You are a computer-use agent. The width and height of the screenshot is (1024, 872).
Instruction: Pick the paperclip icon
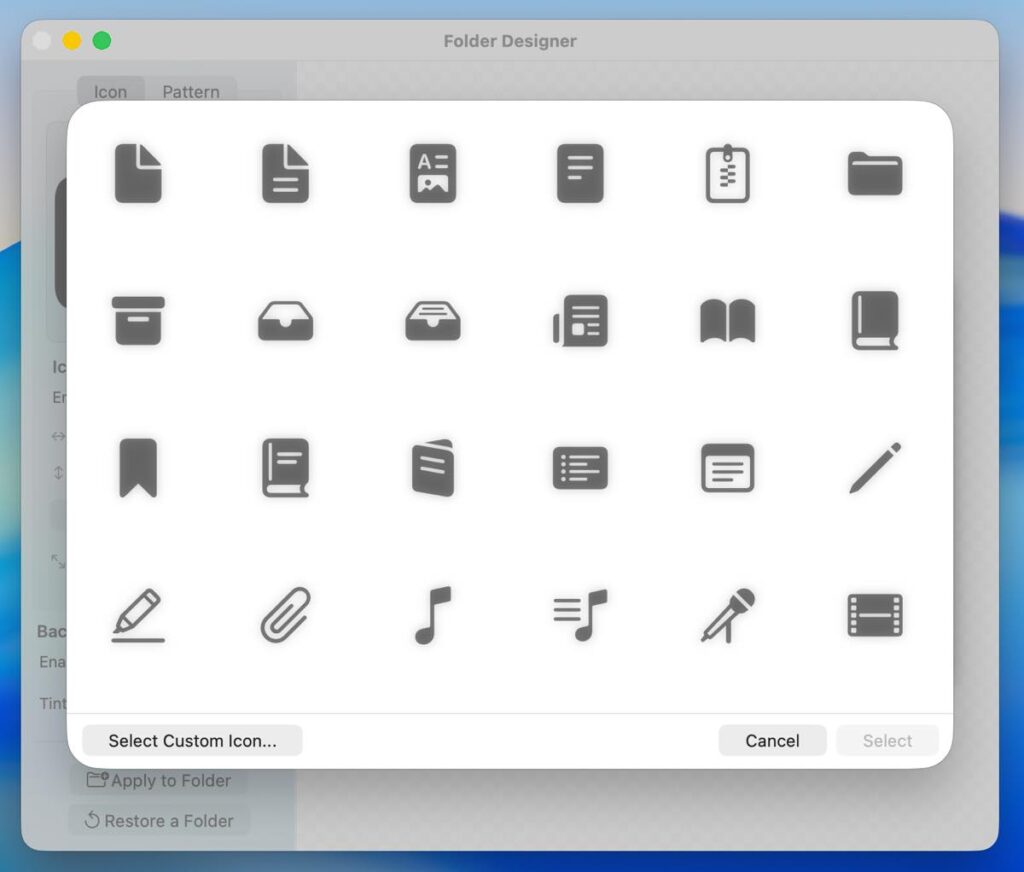click(285, 614)
